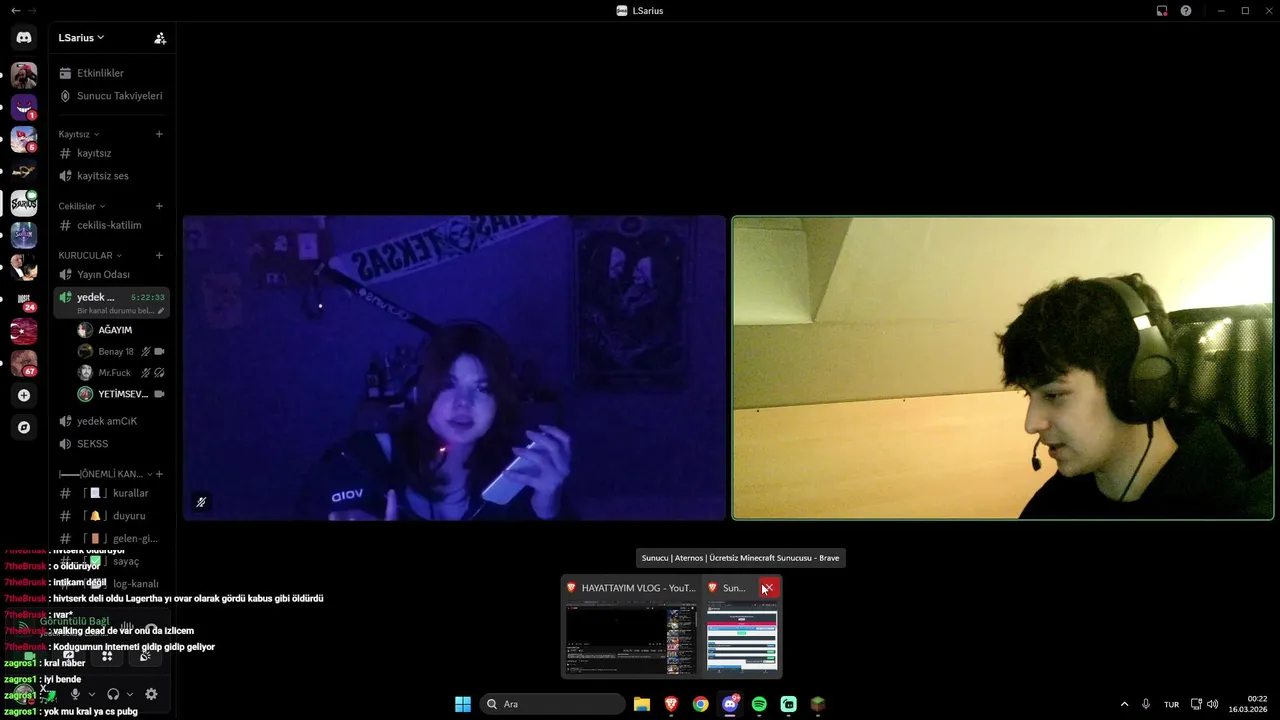Open Minecraft grass block taskbar icon
This screenshot has height=720, width=1280.
pos(818,704)
